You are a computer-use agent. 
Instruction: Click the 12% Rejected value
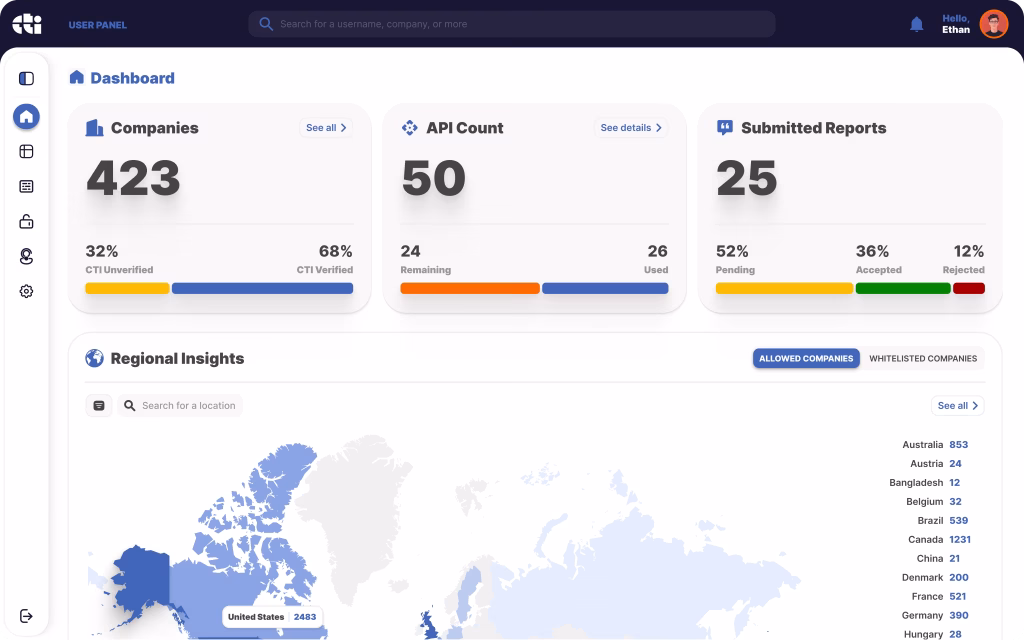[x=969, y=251]
